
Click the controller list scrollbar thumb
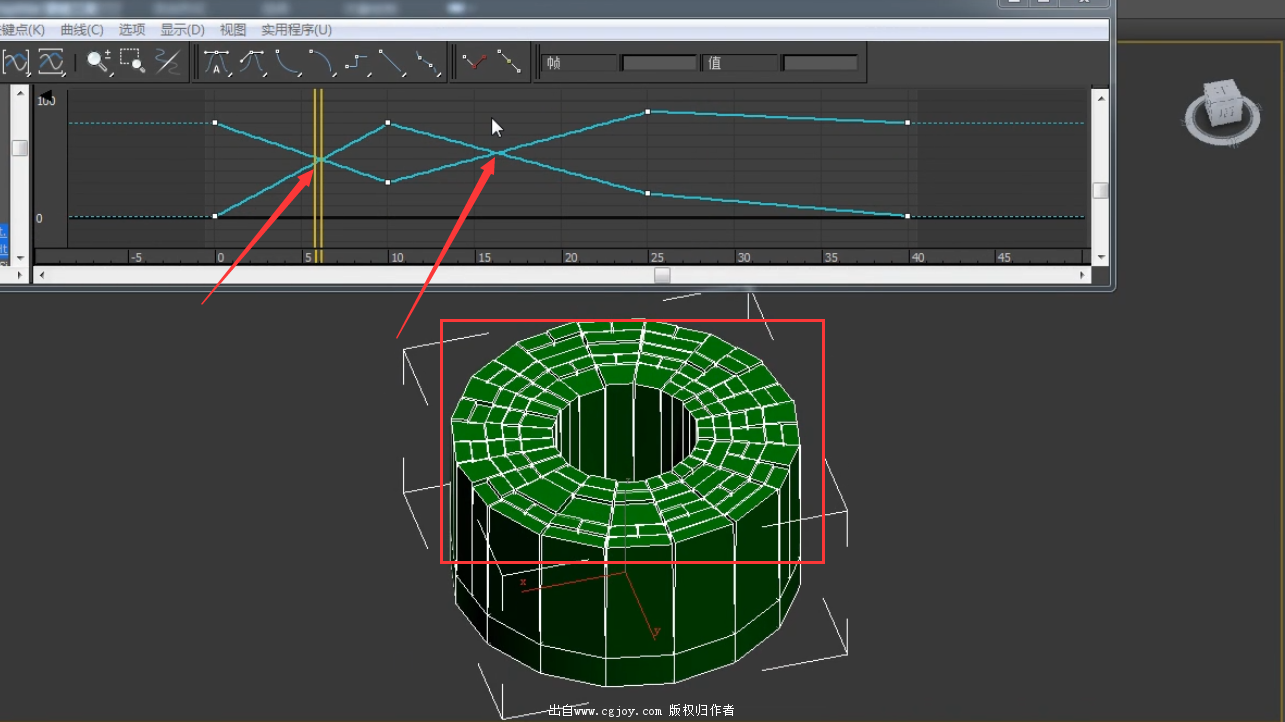(20, 147)
